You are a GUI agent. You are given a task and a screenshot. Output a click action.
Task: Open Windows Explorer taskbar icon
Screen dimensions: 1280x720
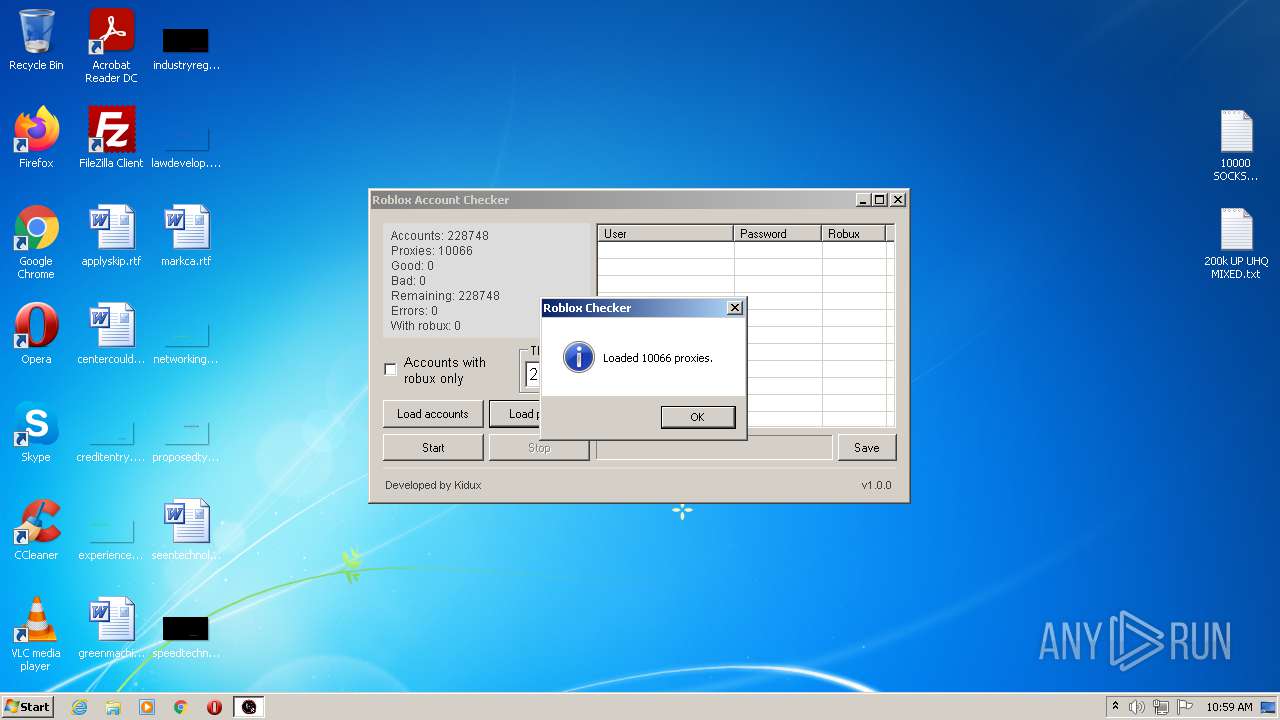click(x=113, y=707)
